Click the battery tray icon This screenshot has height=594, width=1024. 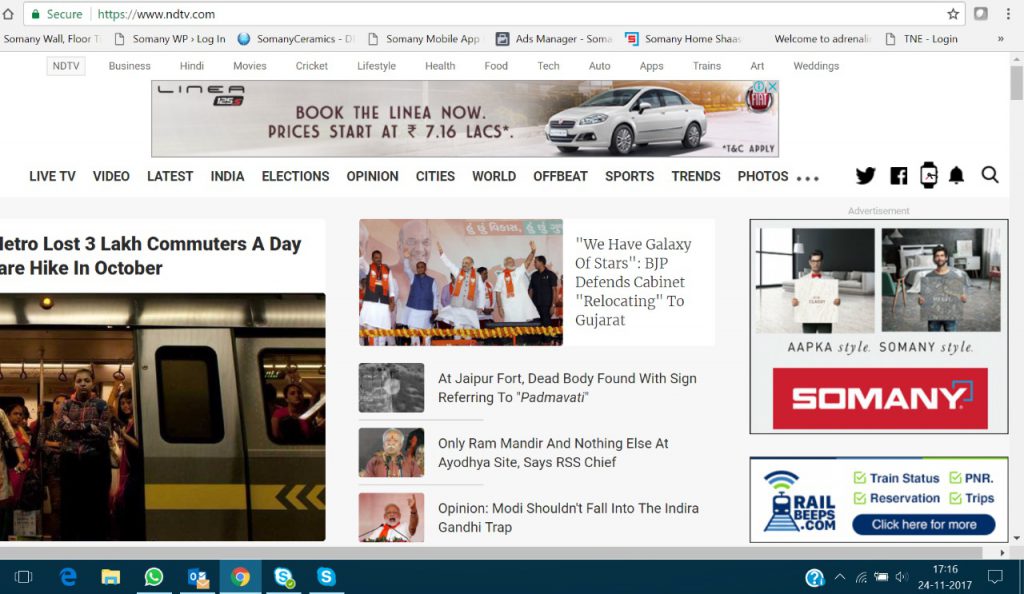point(881,577)
